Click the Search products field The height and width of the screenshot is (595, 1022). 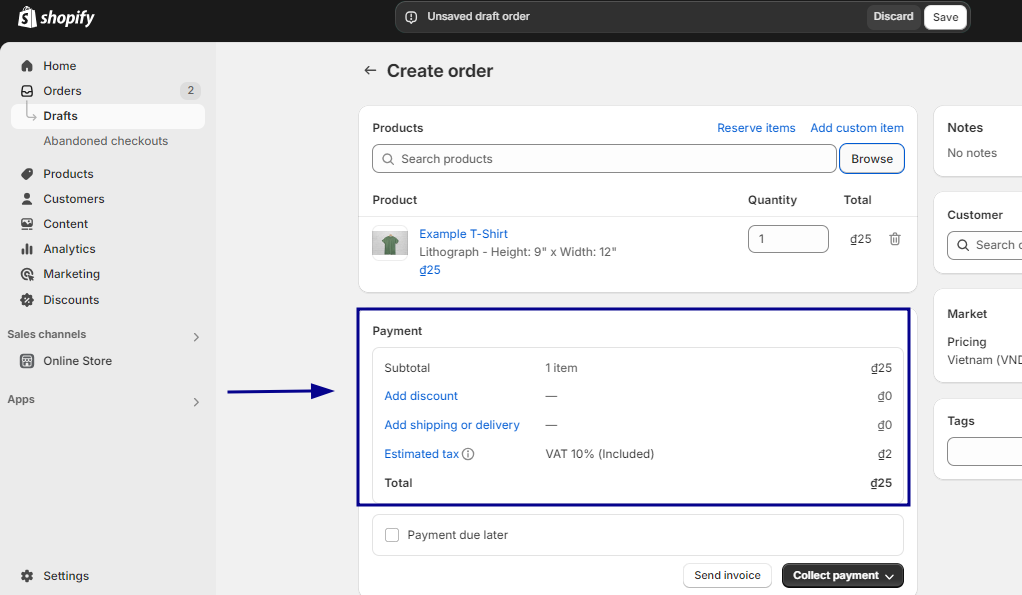point(604,159)
